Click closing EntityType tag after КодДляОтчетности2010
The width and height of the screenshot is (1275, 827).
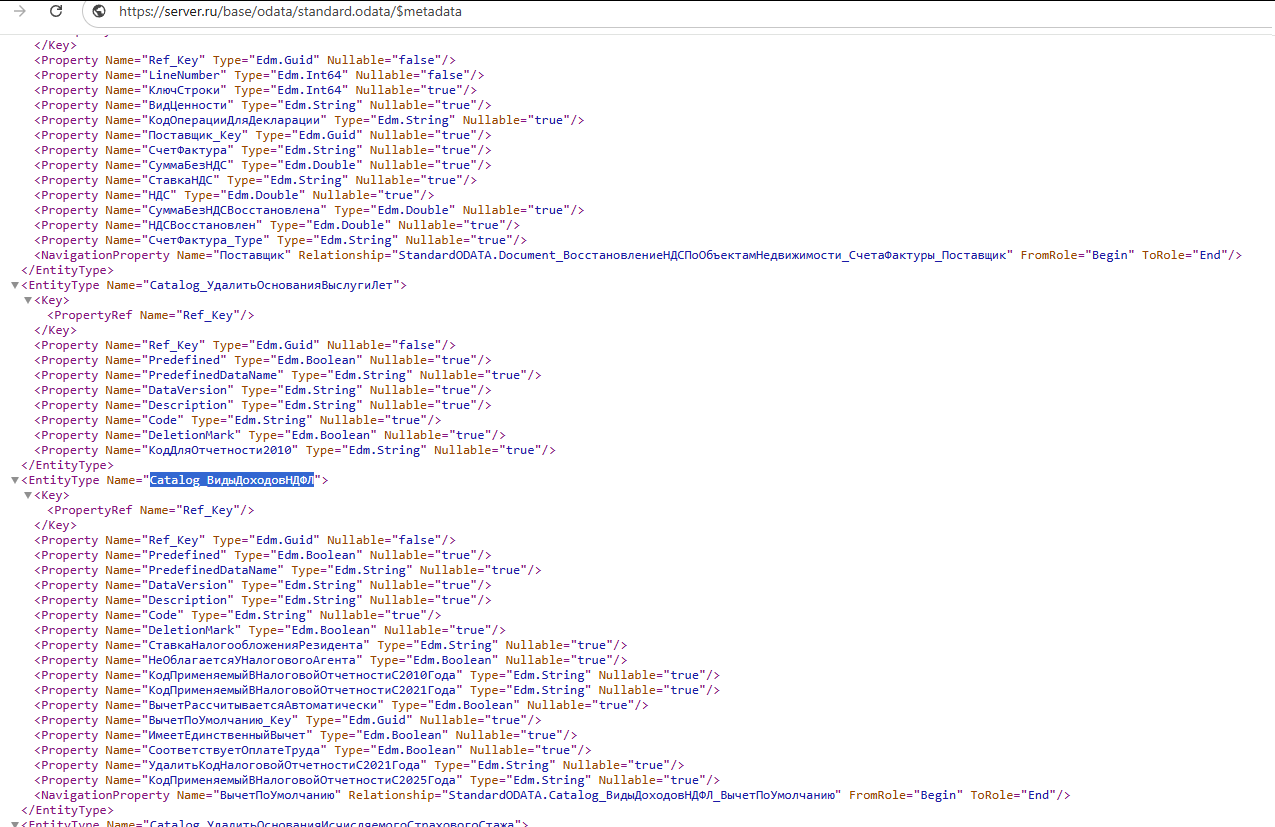pyautogui.click(x=67, y=465)
